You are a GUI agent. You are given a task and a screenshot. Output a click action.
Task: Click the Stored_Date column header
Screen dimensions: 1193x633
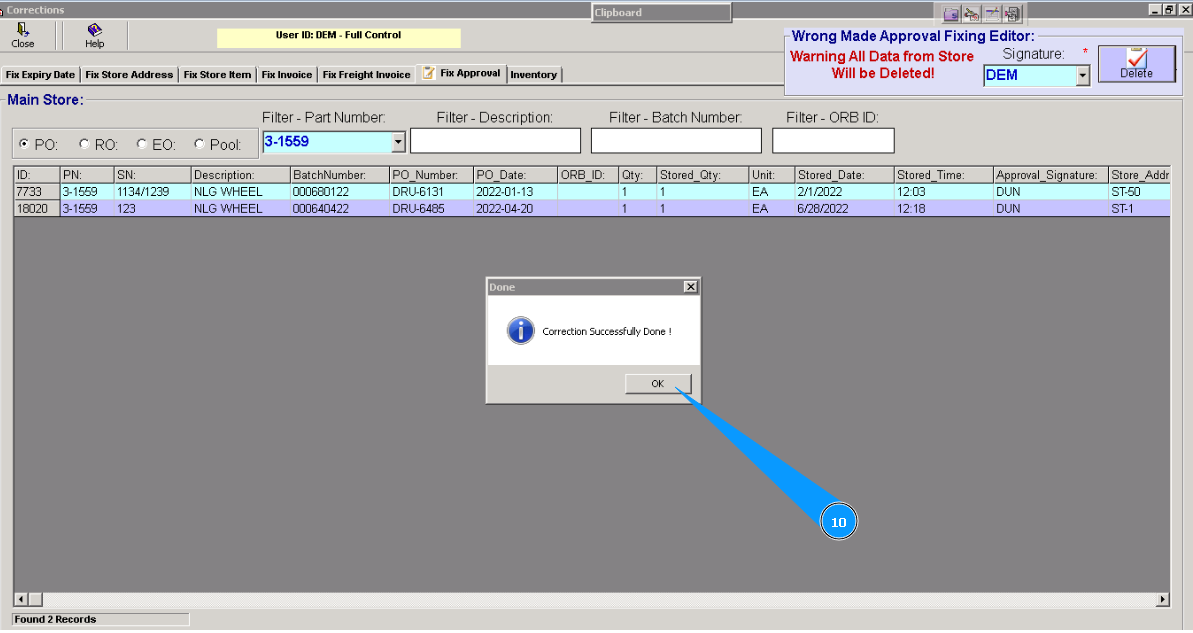844,175
